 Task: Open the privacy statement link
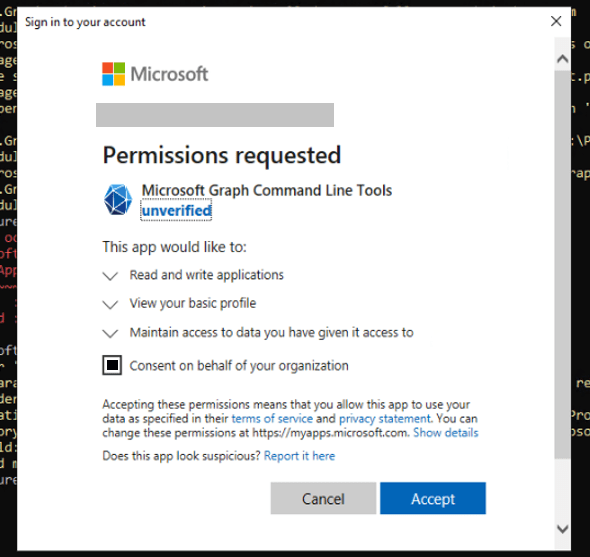click(x=385, y=419)
